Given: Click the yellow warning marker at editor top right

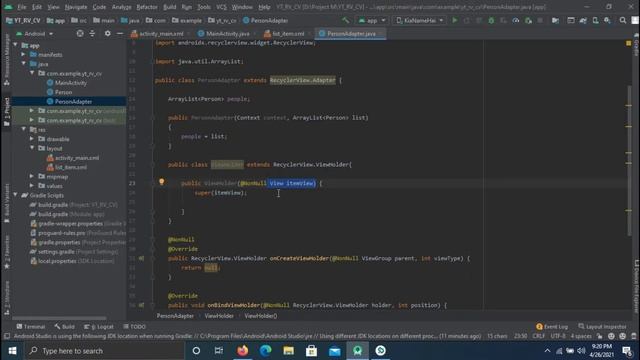Looking at the screenshot, I should click(x=629, y=43).
